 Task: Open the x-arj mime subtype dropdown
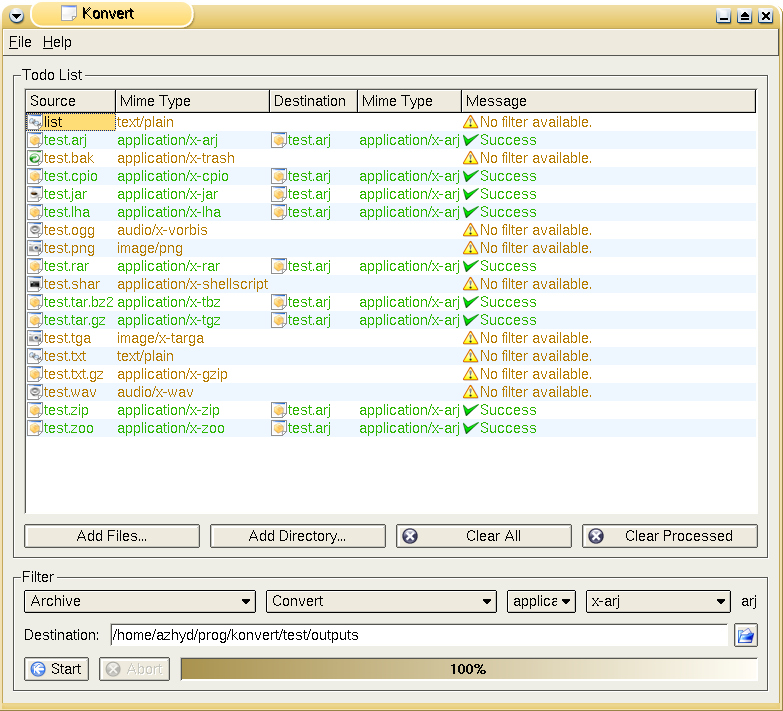[x=658, y=601]
